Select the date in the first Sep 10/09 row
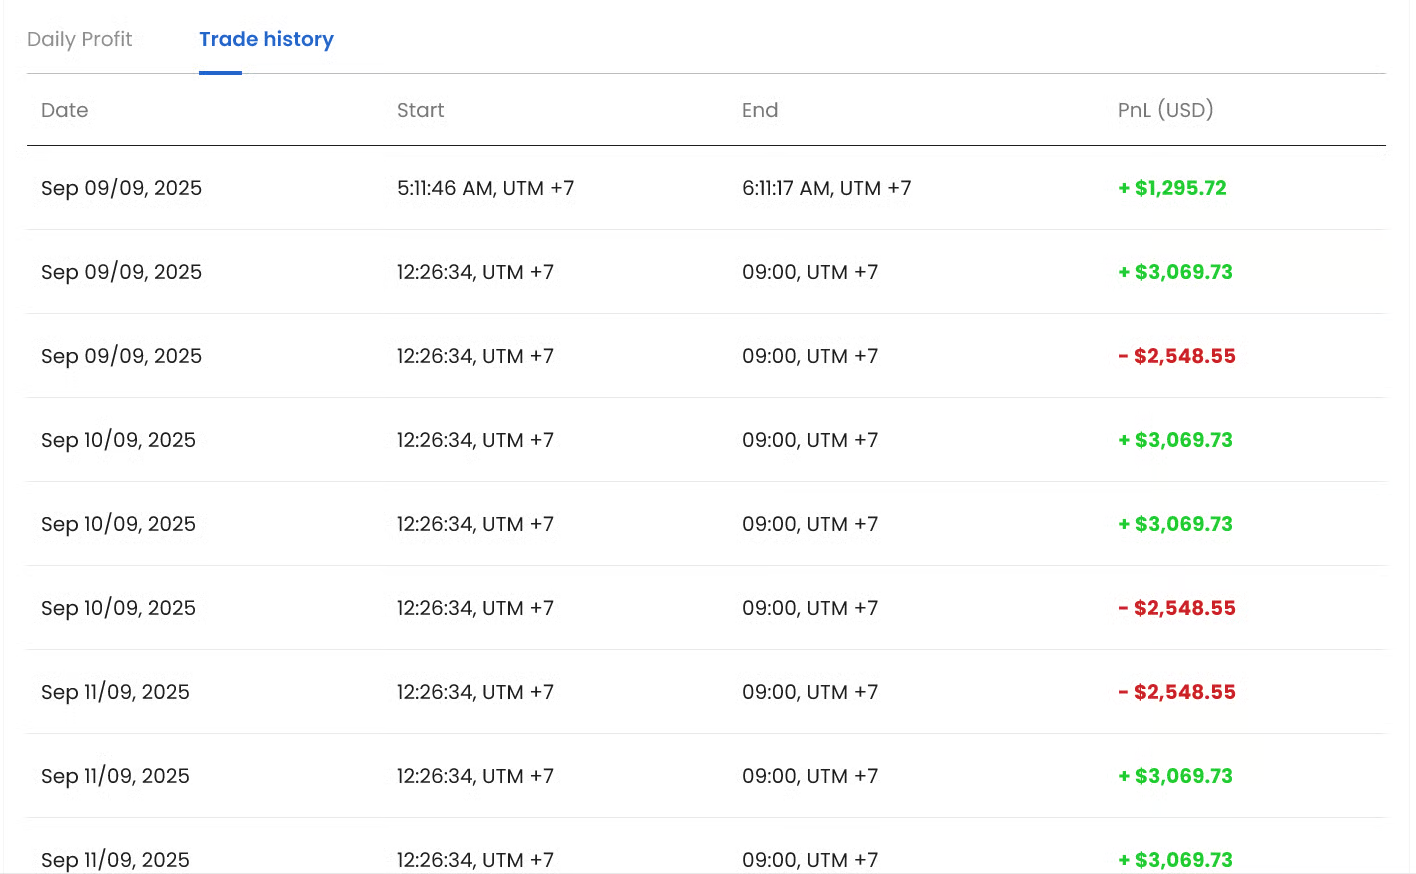Screen dimensions: 1416x874 pyautogui.click(x=118, y=440)
